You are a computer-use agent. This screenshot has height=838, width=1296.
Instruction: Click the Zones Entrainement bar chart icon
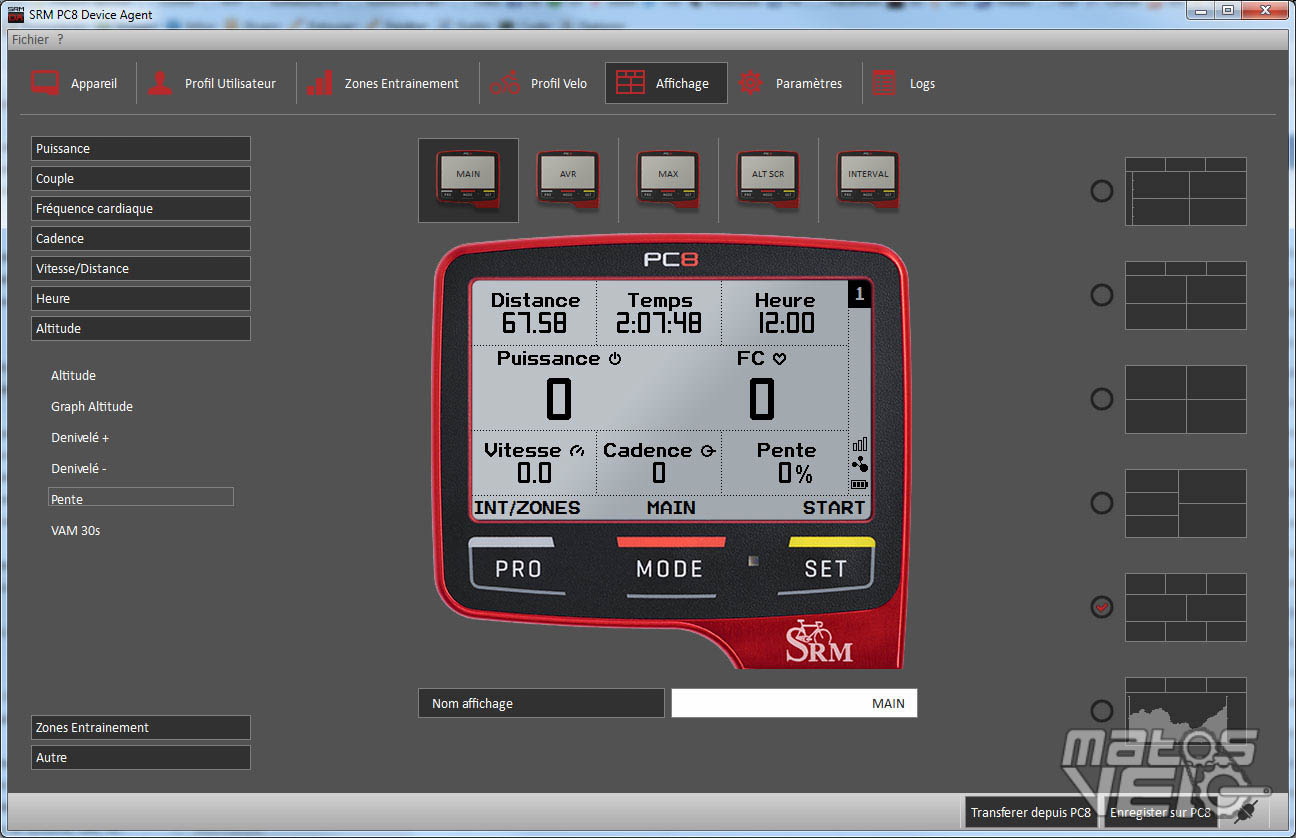click(320, 83)
